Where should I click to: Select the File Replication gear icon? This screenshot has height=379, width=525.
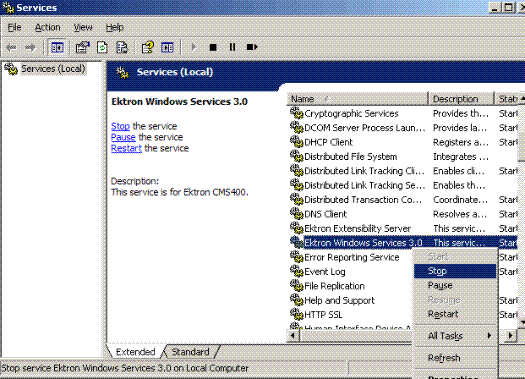pyautogui.click(x=297, y=285)
